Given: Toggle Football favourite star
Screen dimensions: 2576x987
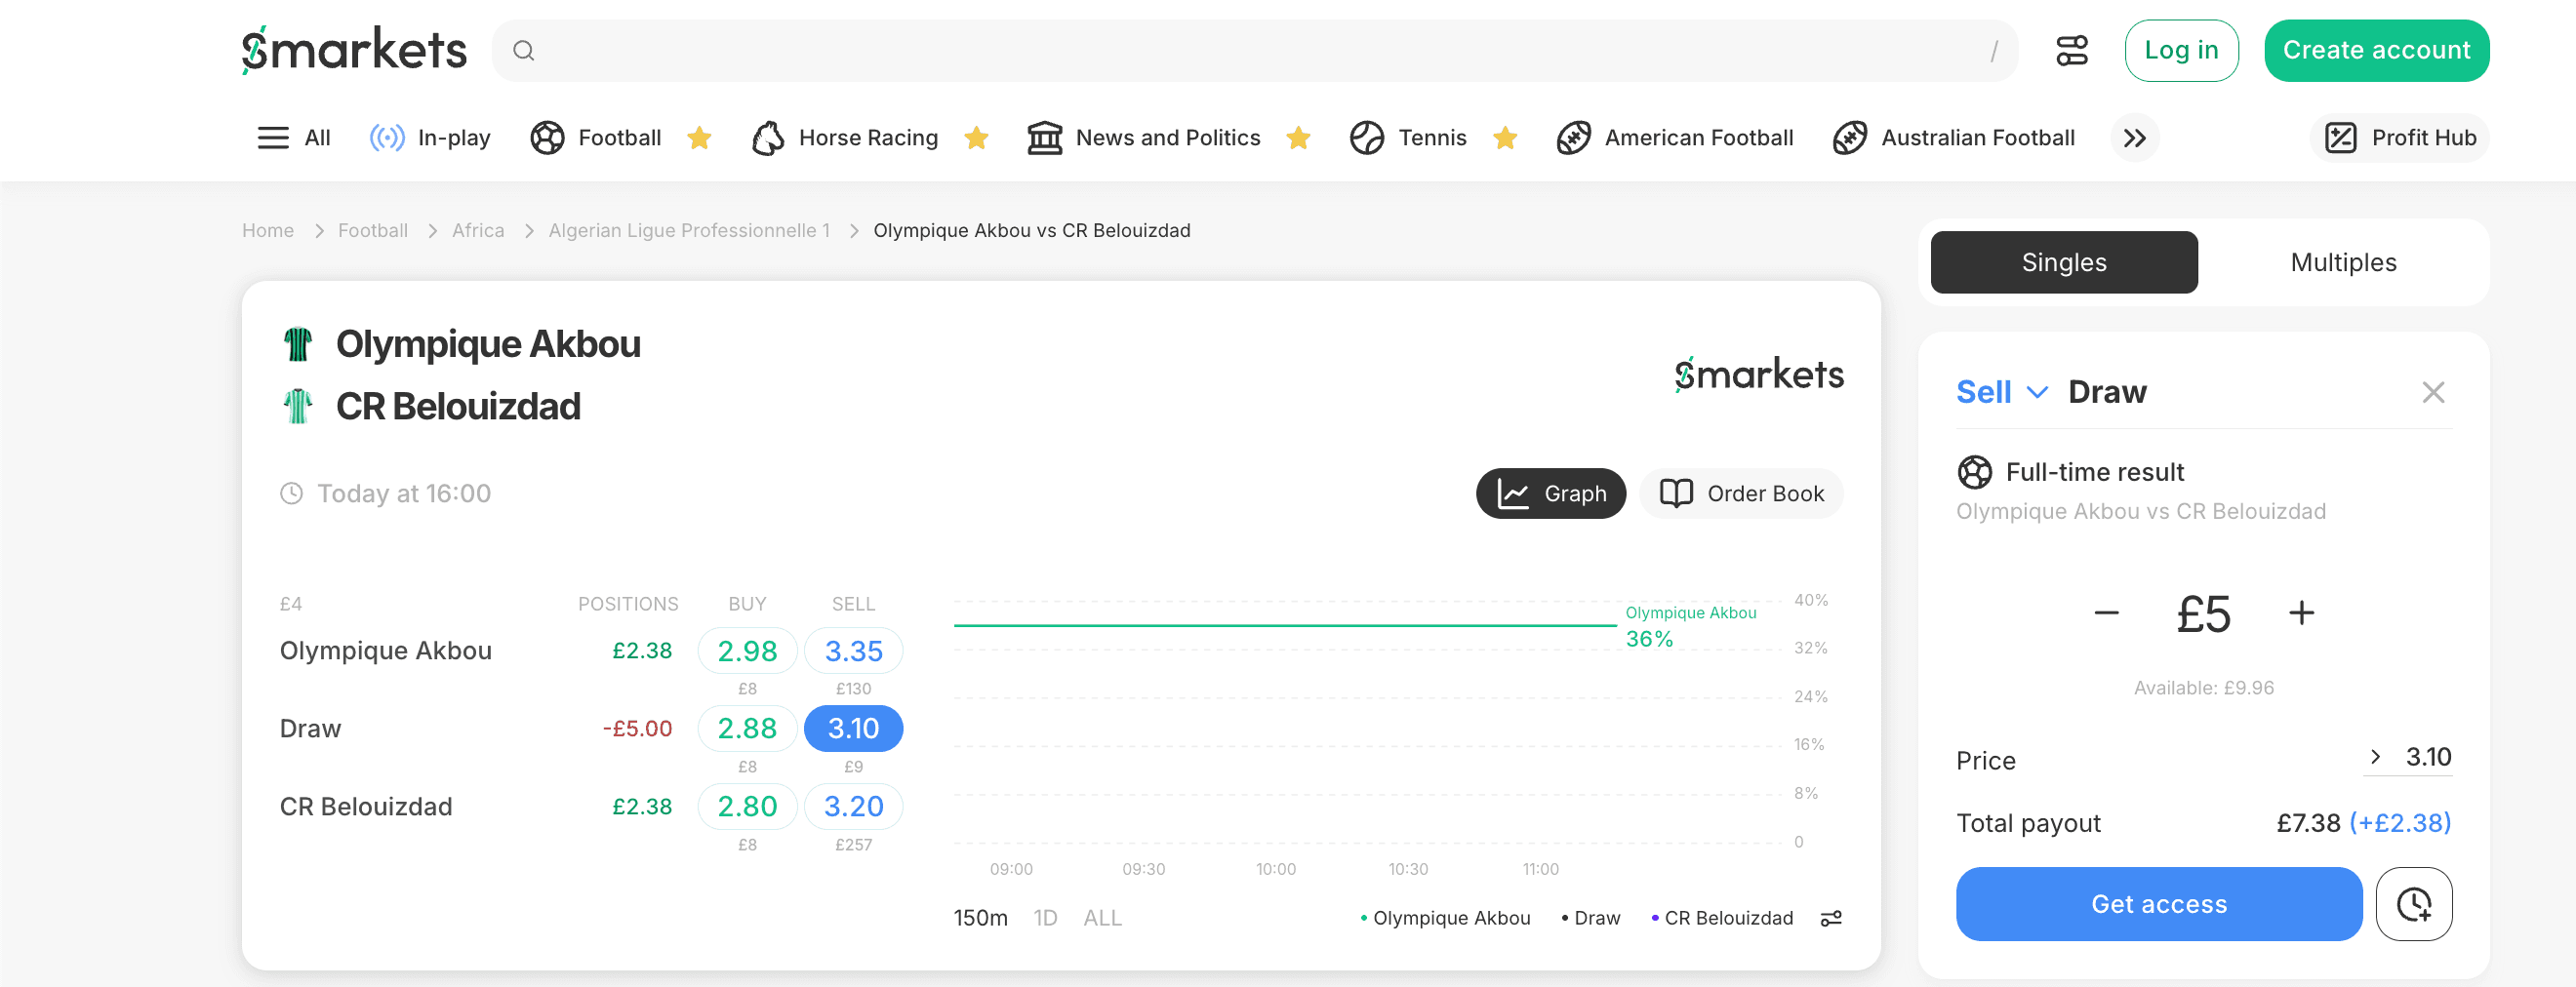Looking at the screenshot, I should point(699,138).
